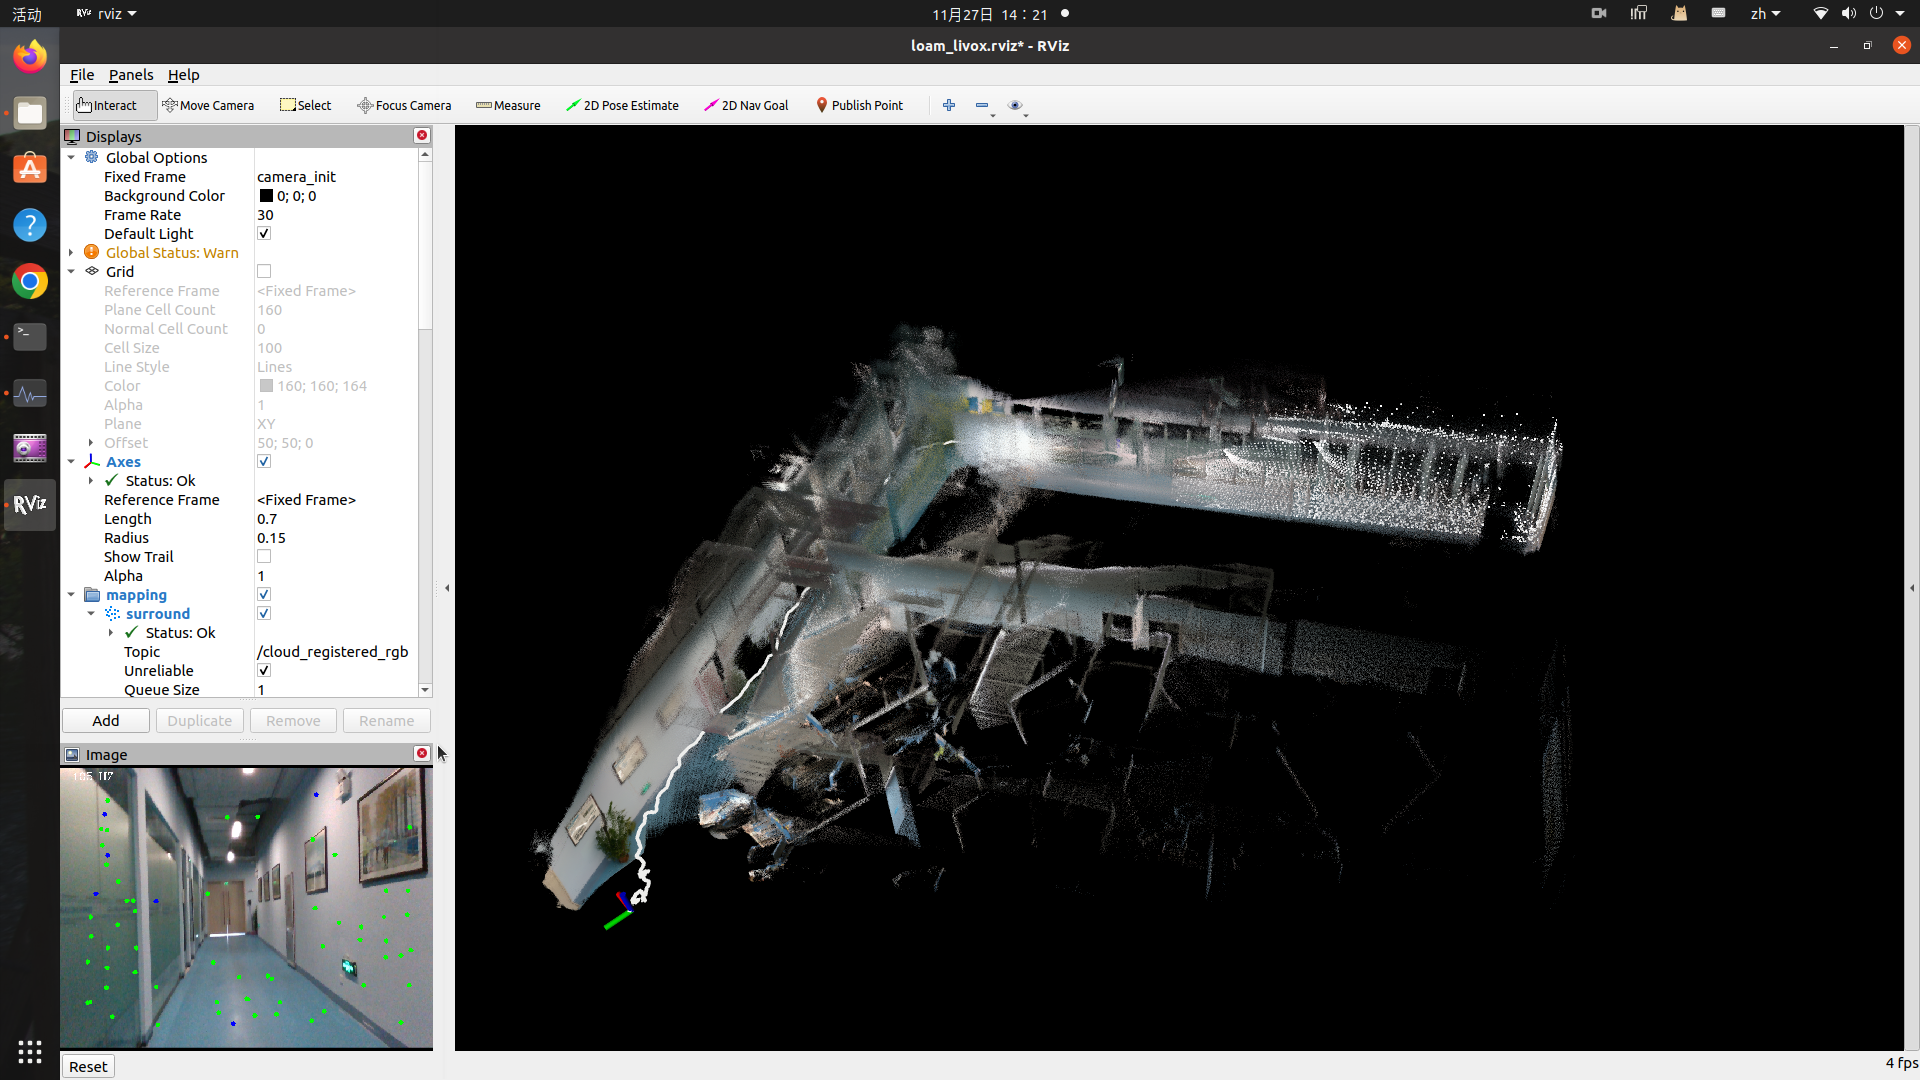Click the Remove button
The width and height of the screenshot is (1920, 1080).
coord(293,720)
